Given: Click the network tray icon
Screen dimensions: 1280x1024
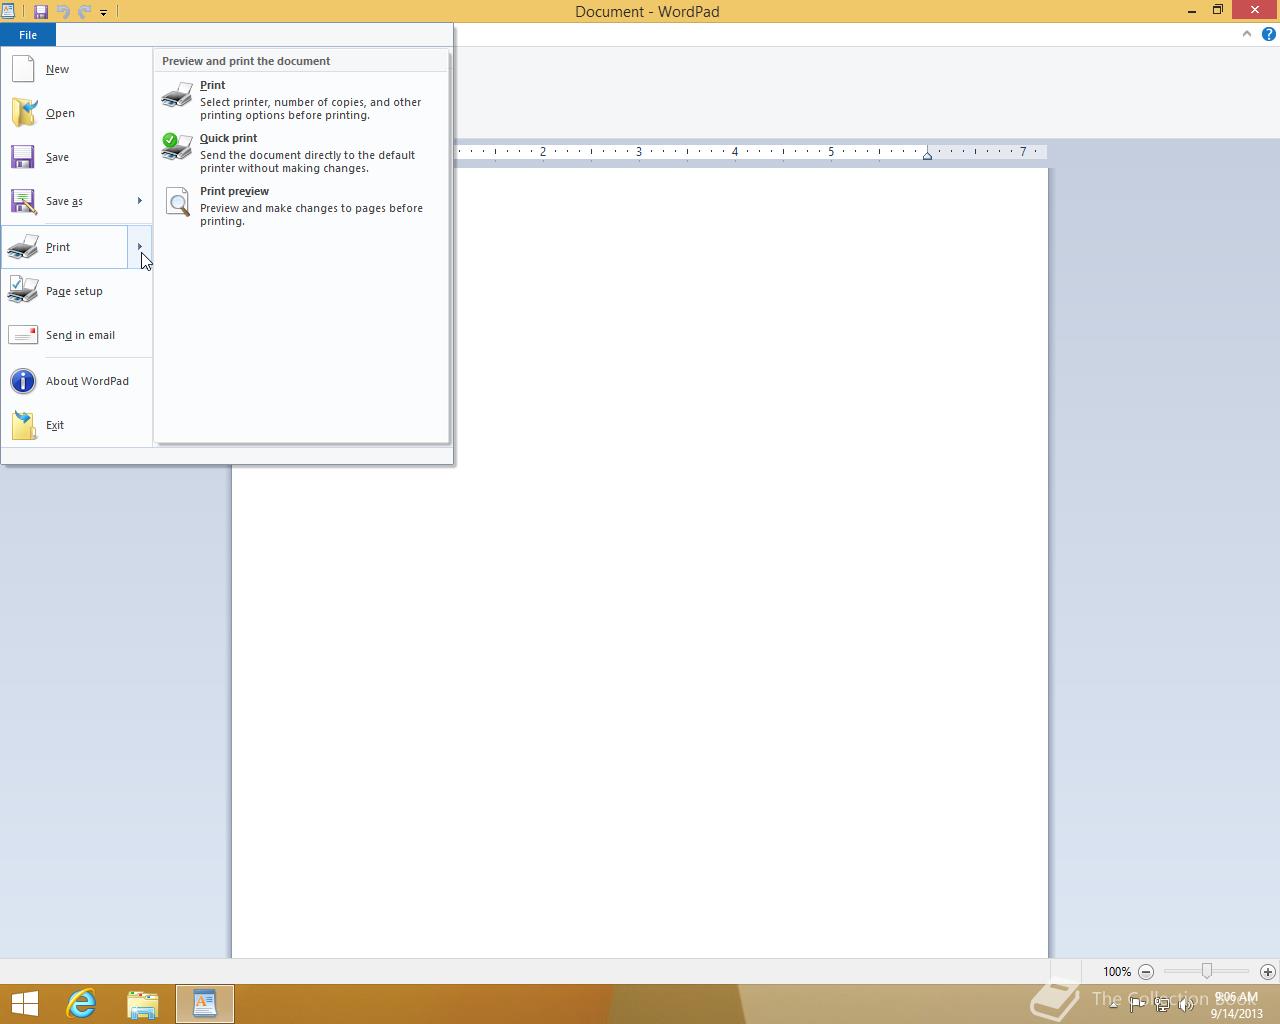Looking at the screenshot, I should click(x=1162, y=1004).
